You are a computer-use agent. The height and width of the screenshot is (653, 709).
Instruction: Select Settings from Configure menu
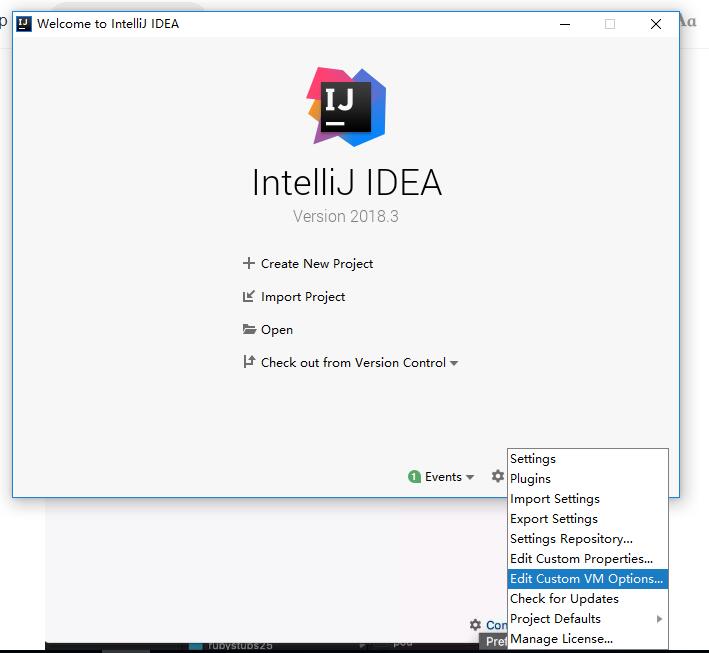click(x=587, y=459)
